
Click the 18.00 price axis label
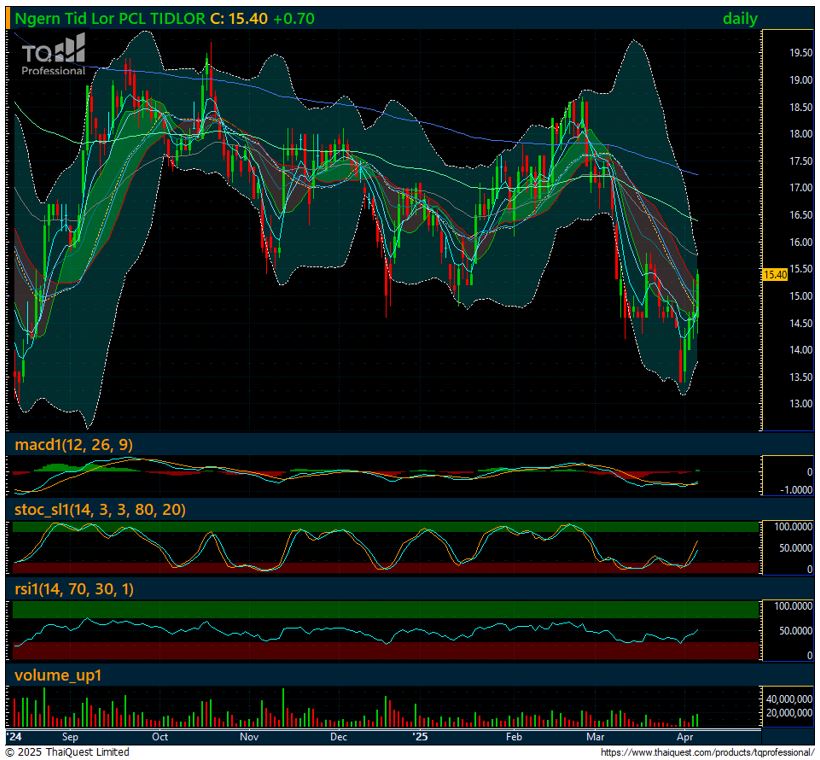click(801, 134)
